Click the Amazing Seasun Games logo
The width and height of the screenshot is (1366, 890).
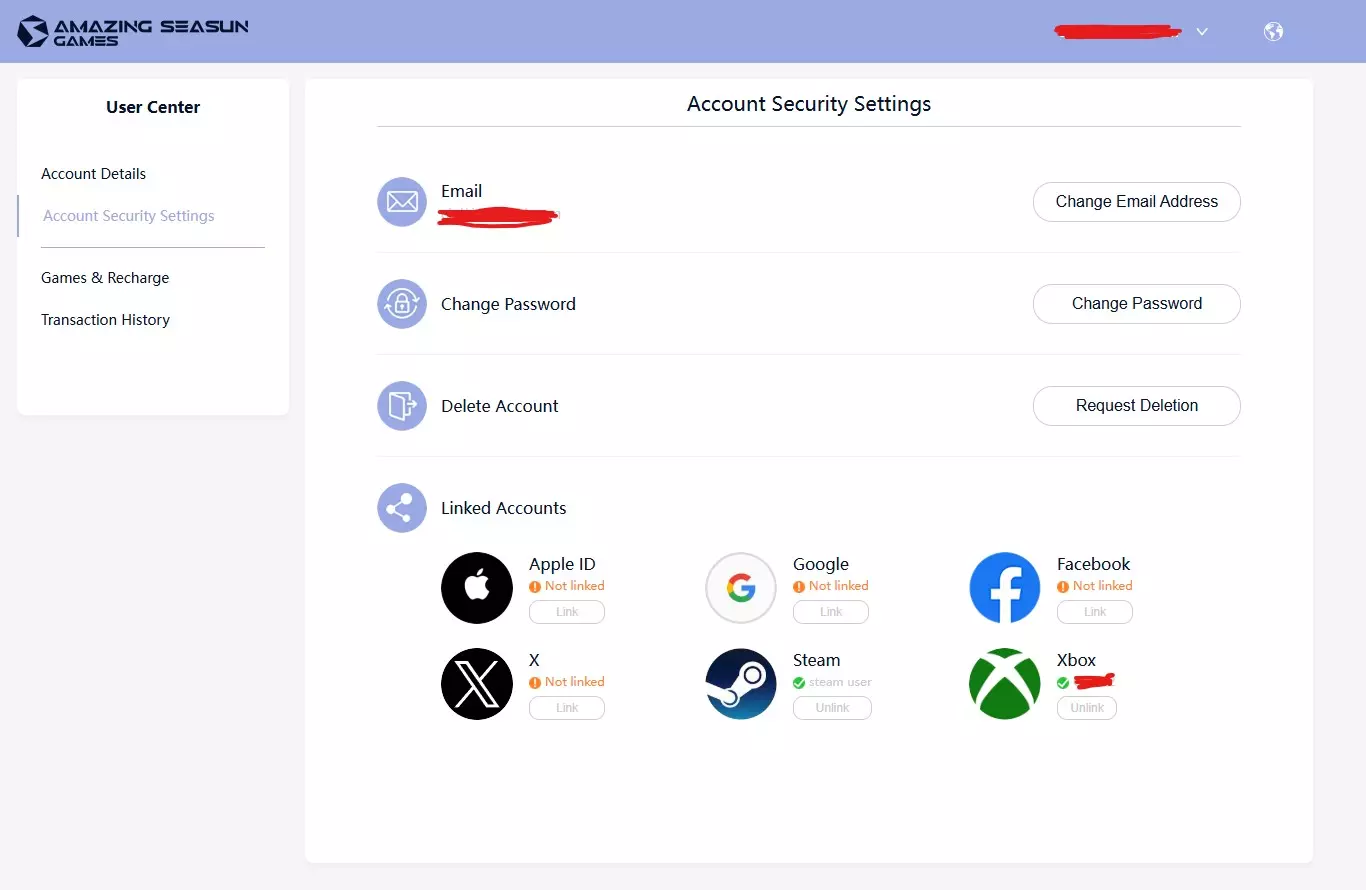click(133, 31)
